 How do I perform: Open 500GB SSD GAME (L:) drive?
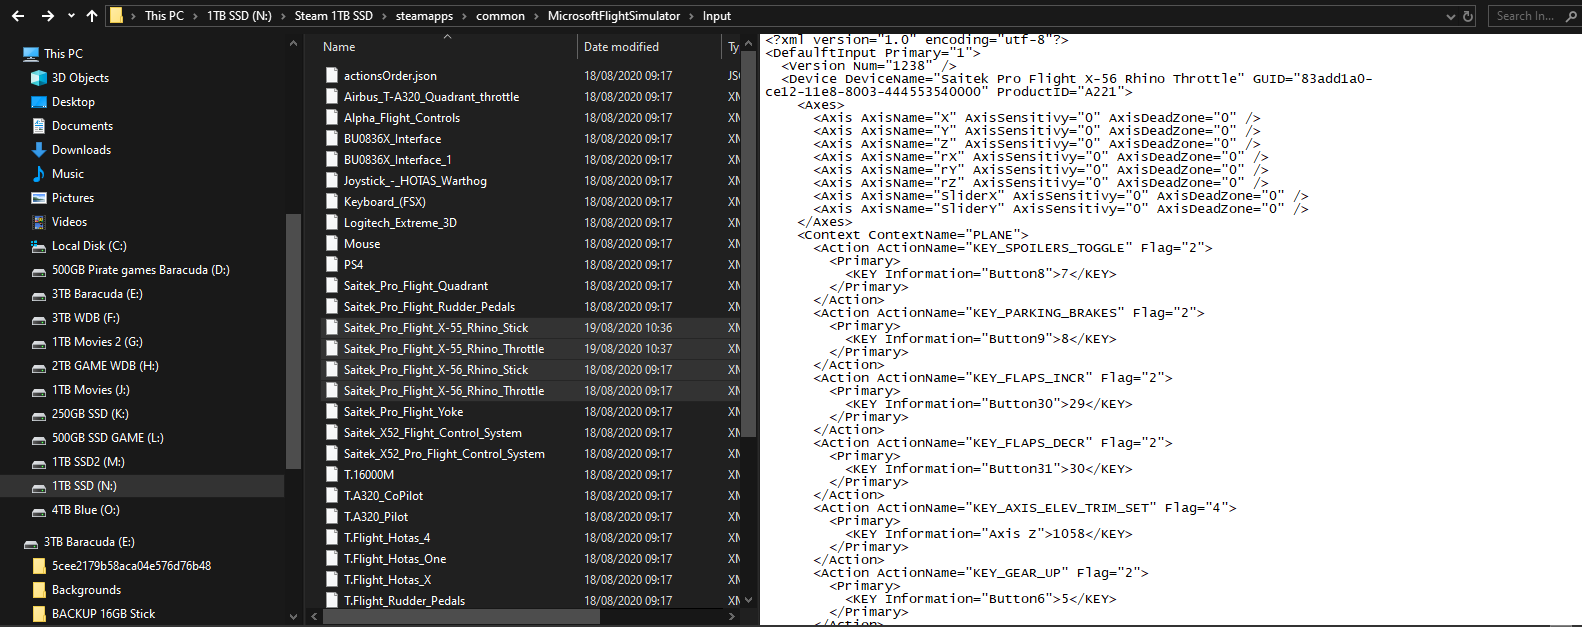click(107, 438)
